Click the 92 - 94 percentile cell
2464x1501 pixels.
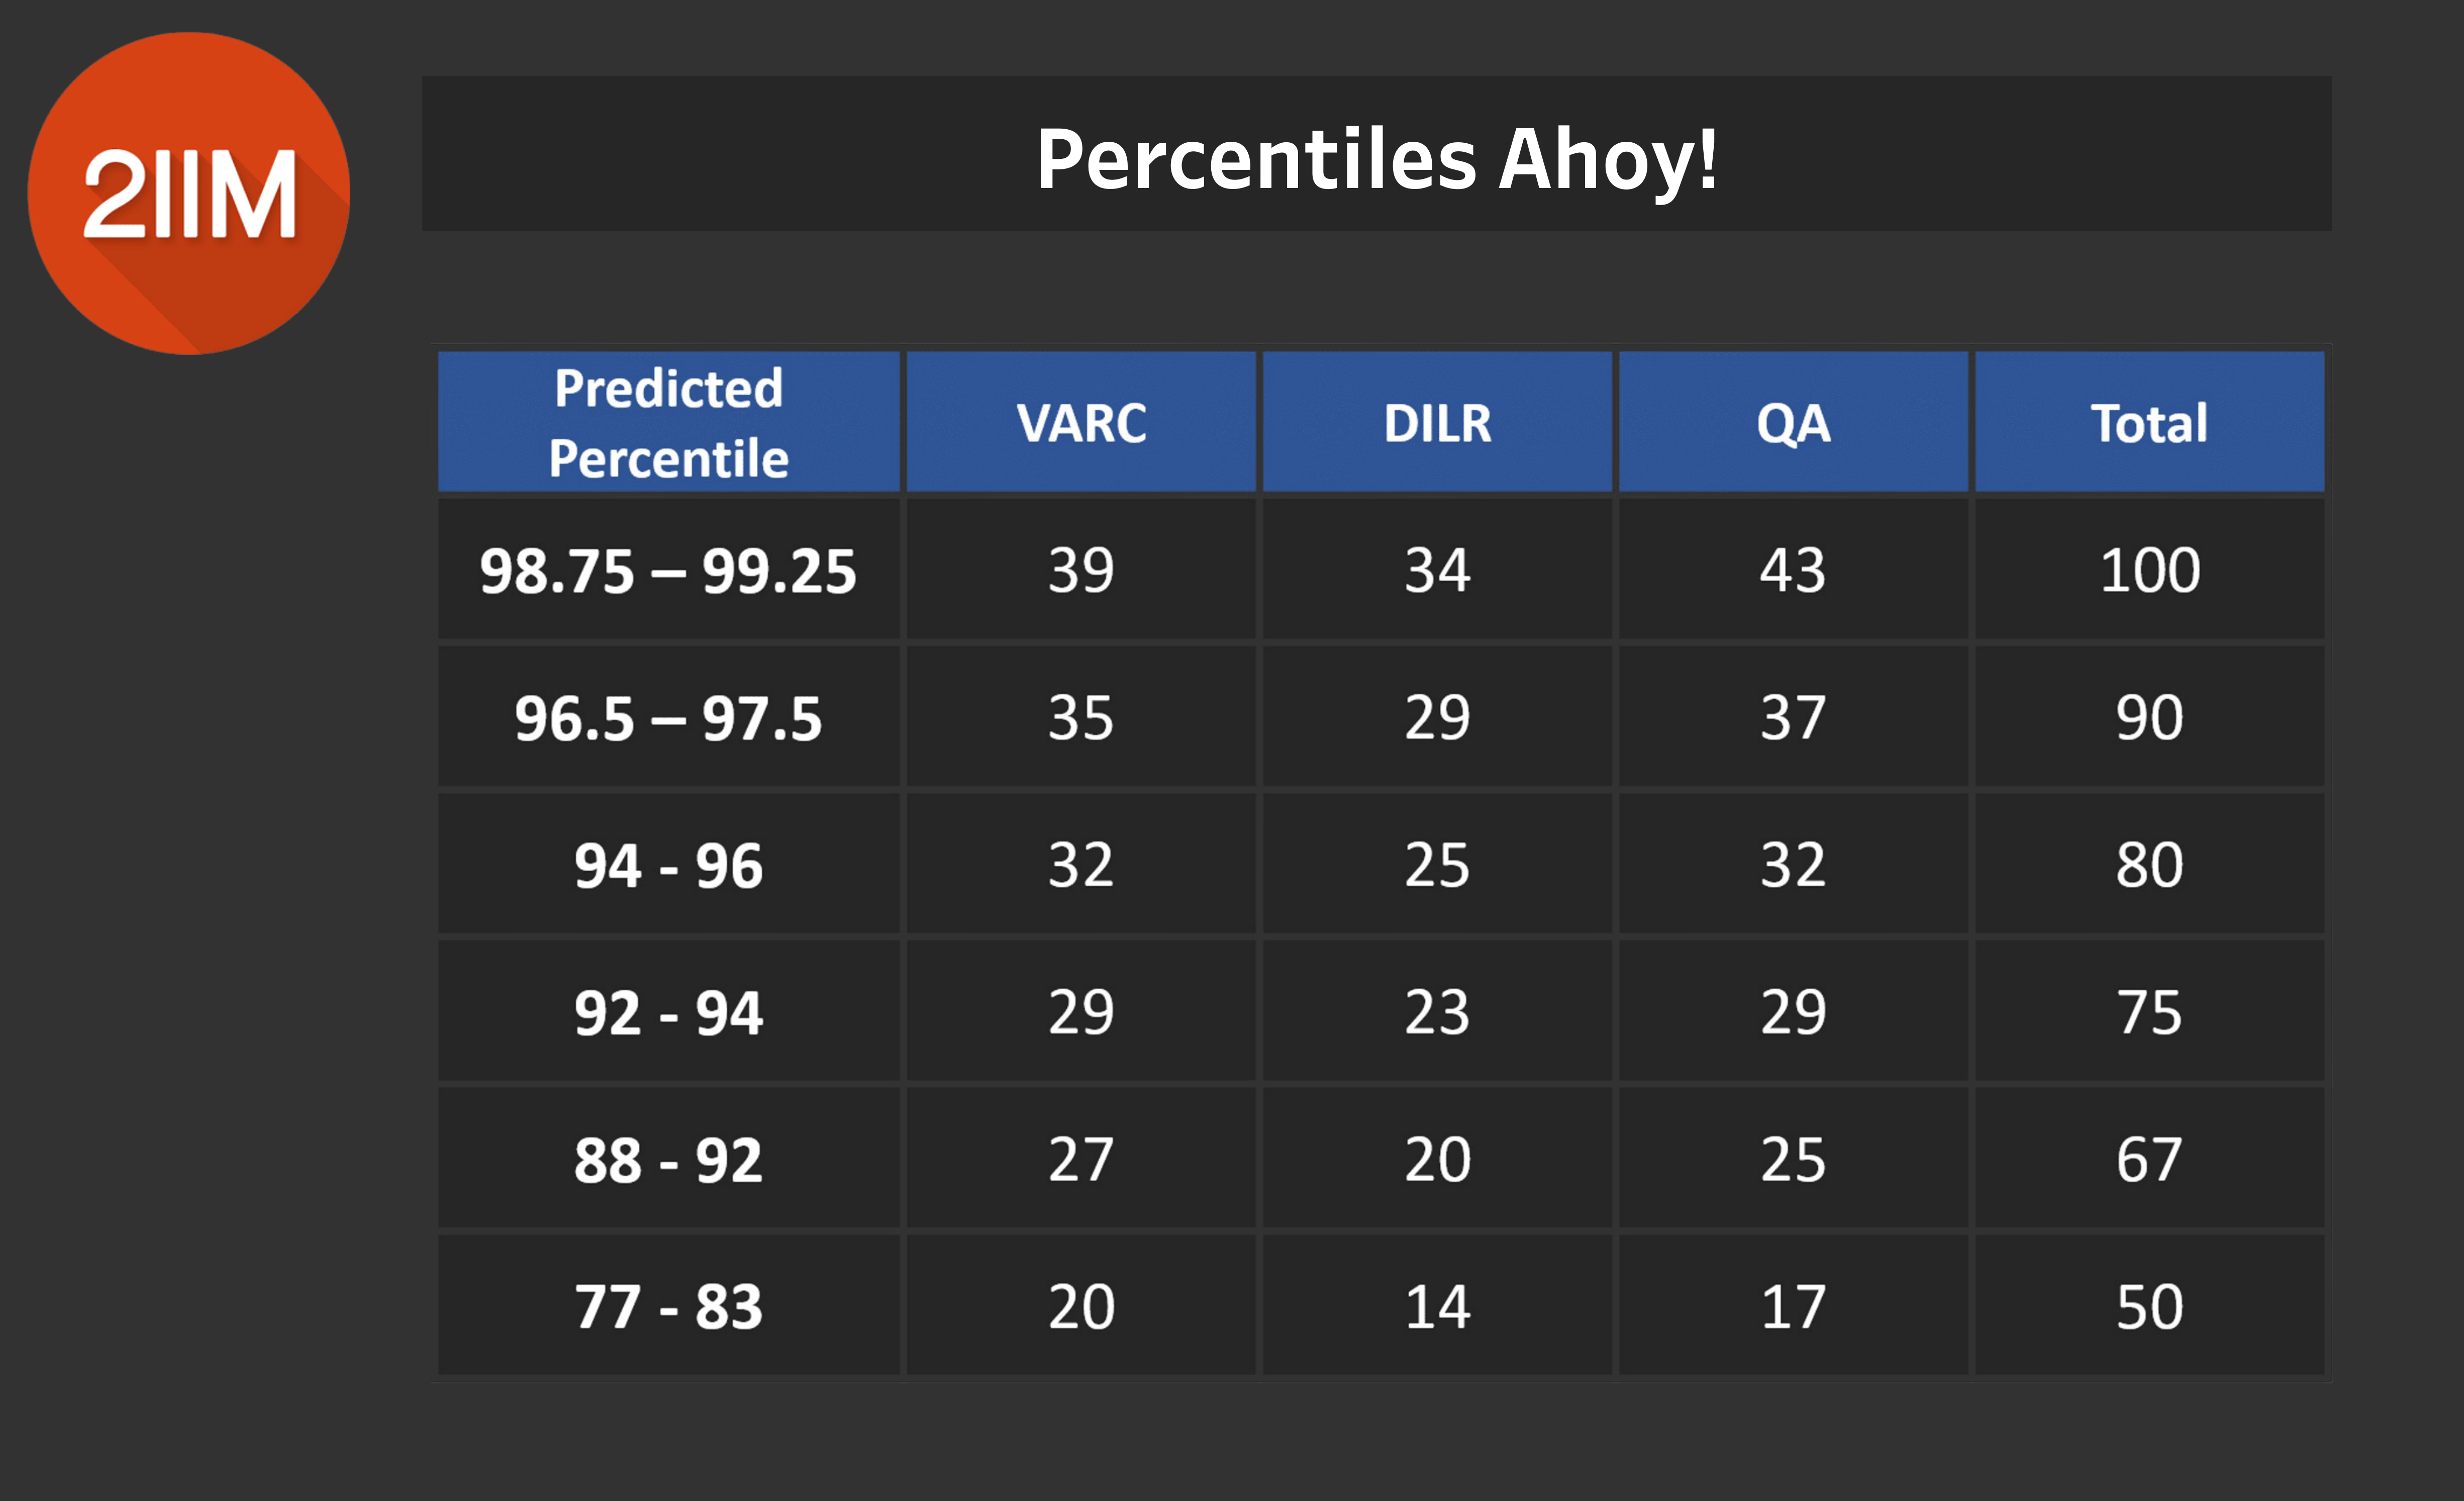coord(668,1011)
